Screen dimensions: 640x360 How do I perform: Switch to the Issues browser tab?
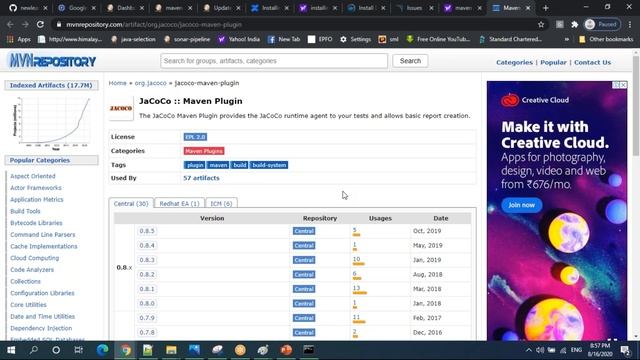pos(415,8)
